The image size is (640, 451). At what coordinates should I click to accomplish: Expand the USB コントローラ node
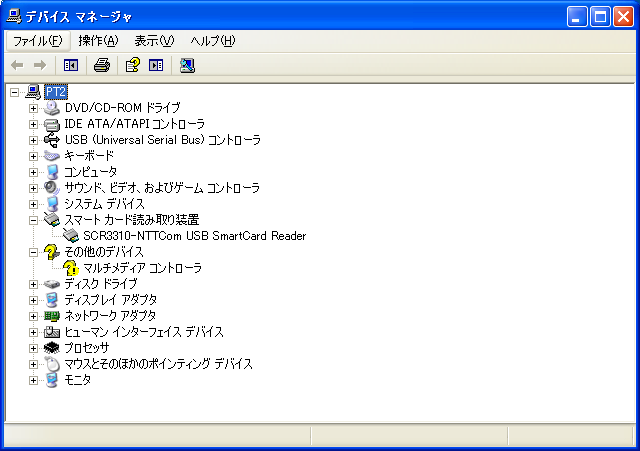point(33,140)
